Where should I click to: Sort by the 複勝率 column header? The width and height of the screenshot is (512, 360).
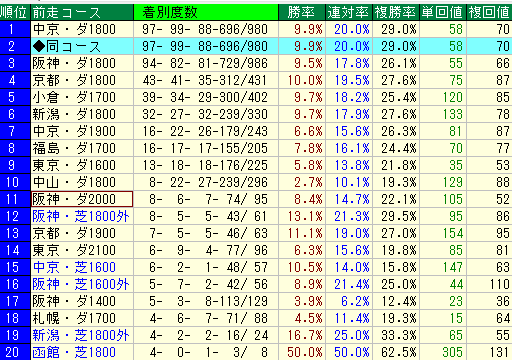coord(396,12)
